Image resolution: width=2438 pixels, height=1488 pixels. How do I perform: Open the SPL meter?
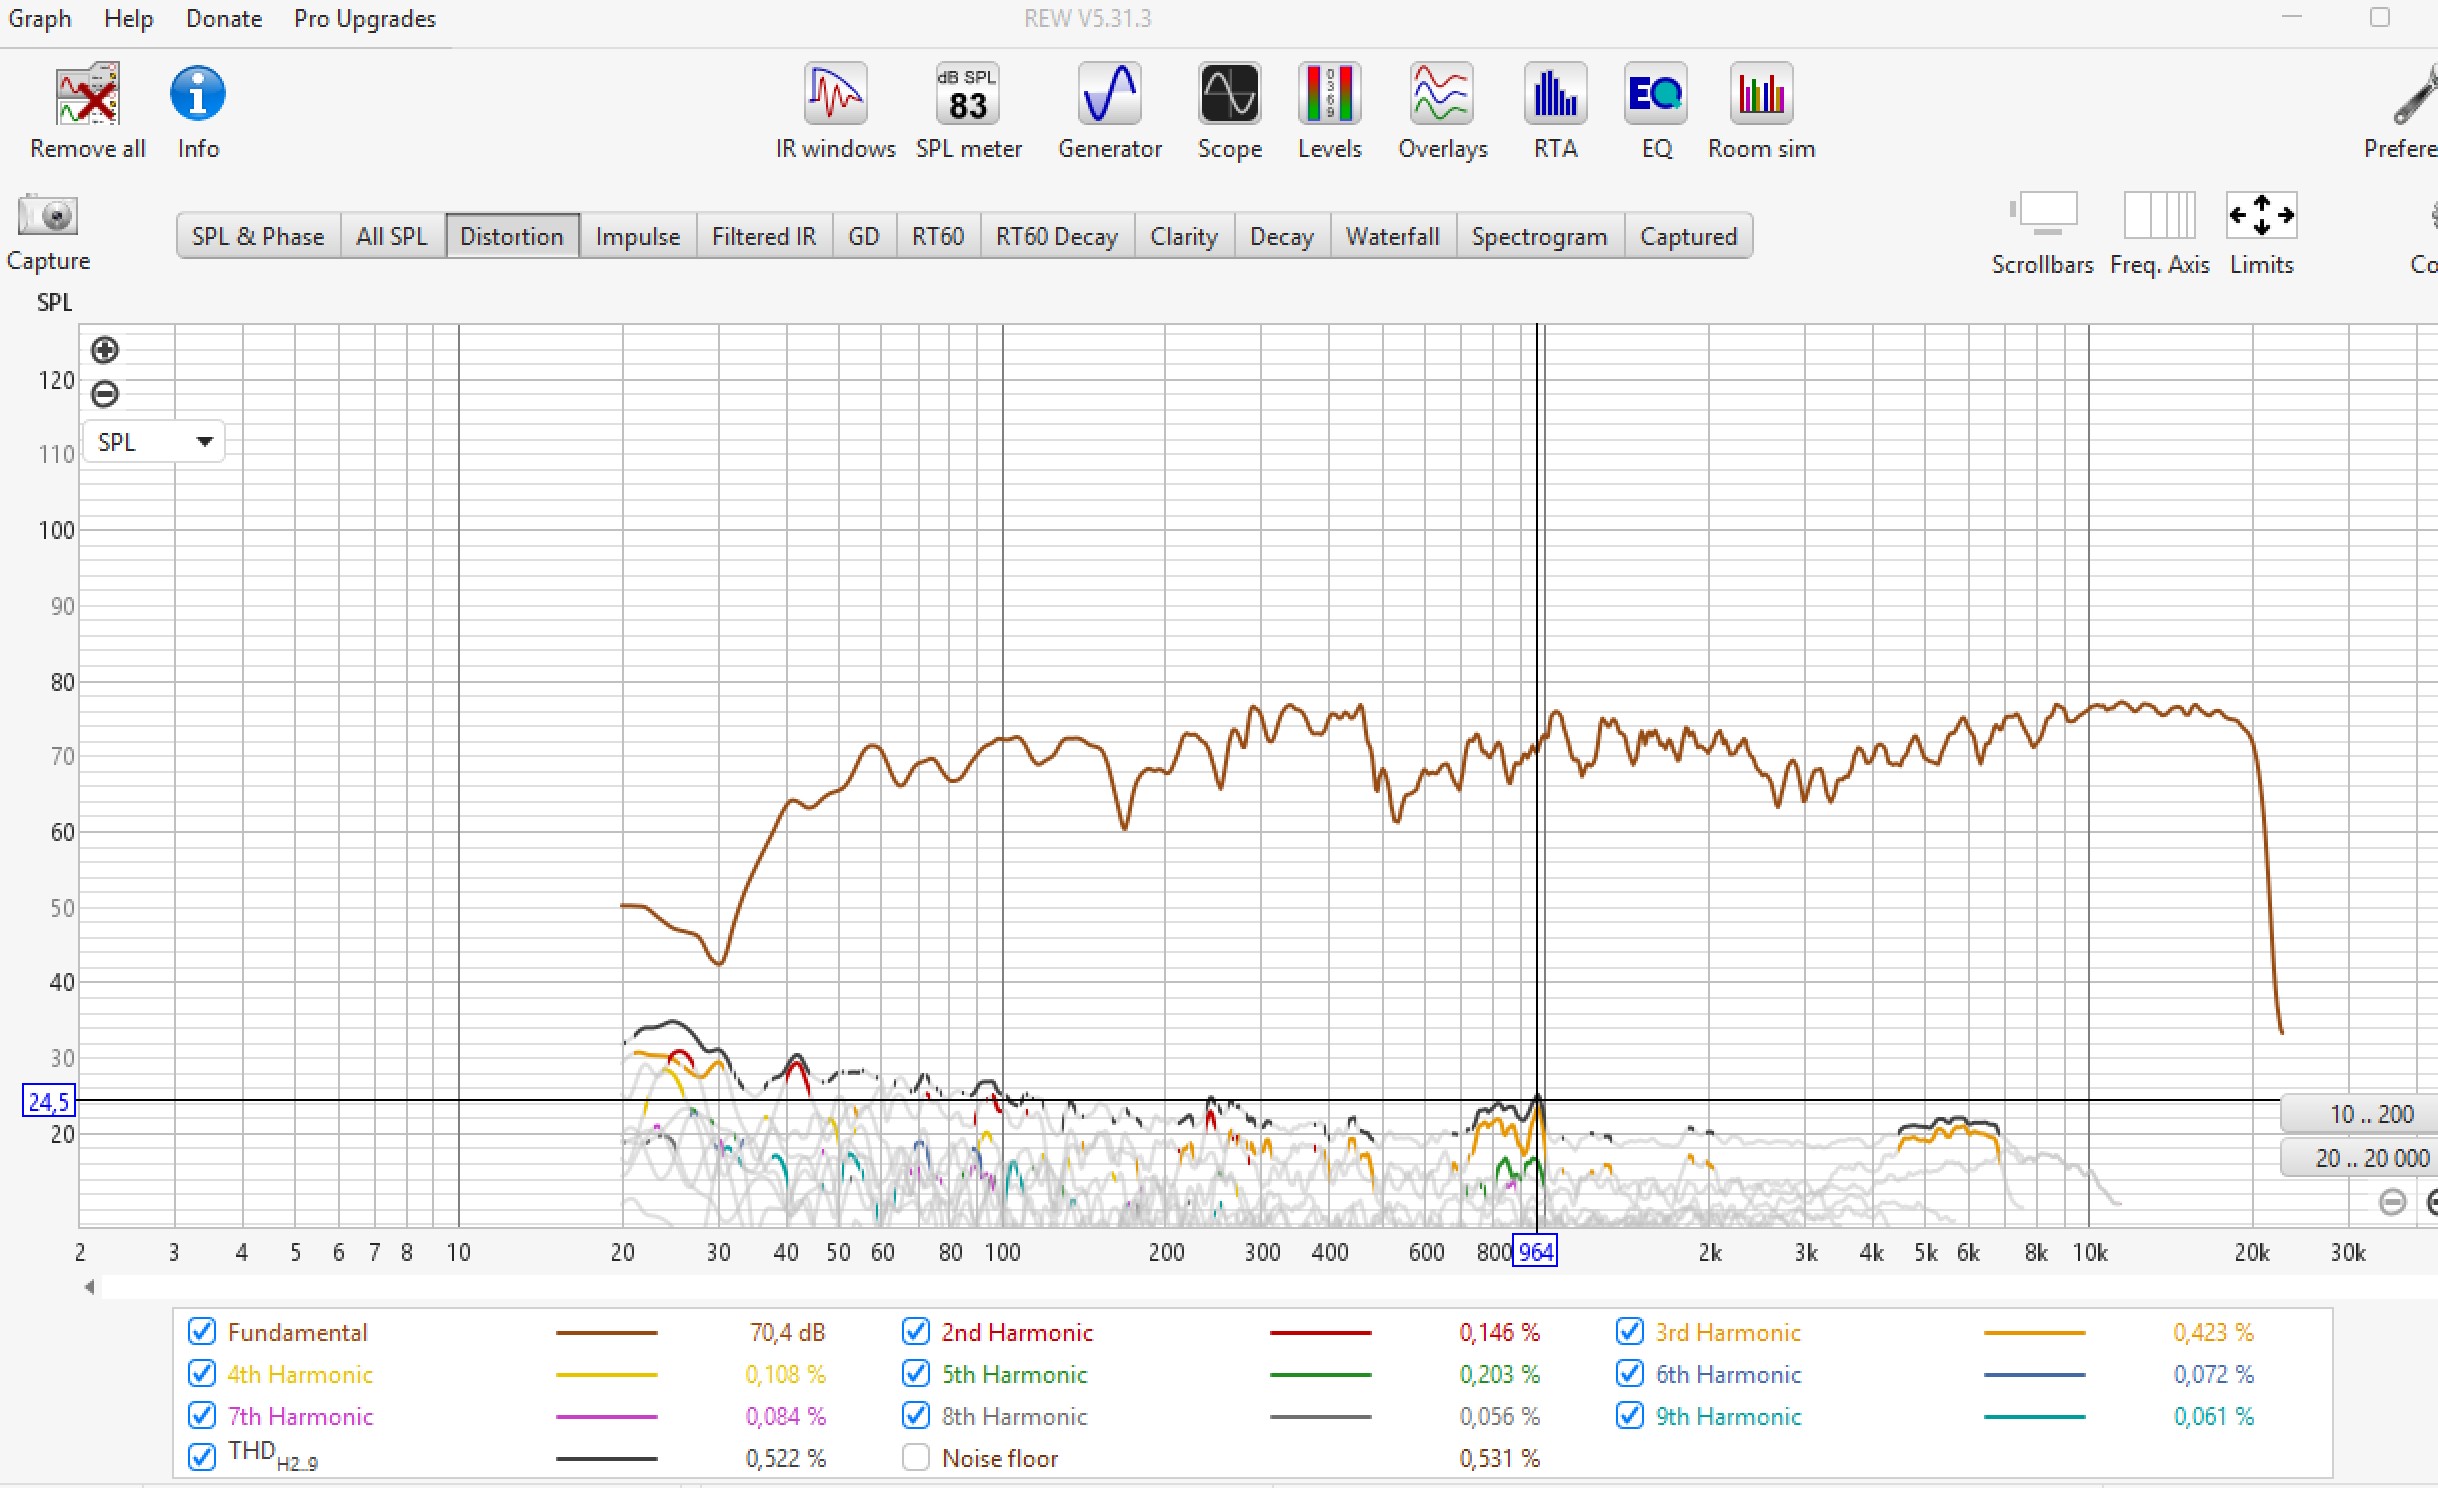click(967, 95)
